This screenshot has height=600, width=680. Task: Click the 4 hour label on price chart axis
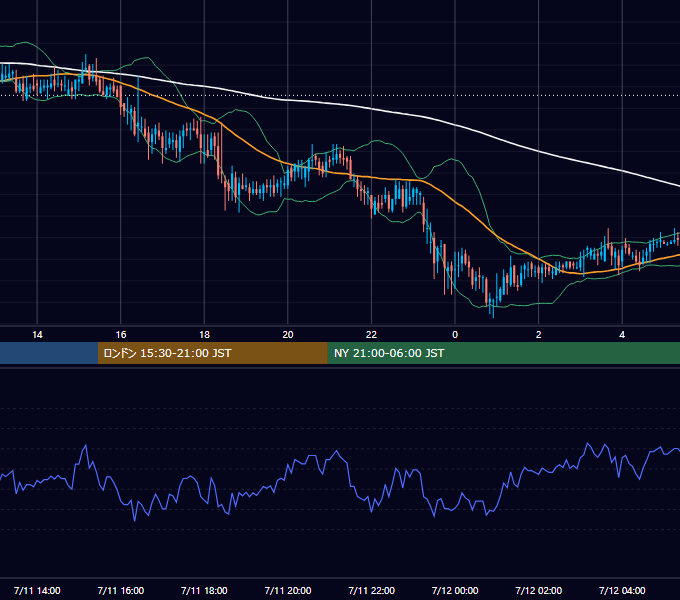(x=622, y=335)
